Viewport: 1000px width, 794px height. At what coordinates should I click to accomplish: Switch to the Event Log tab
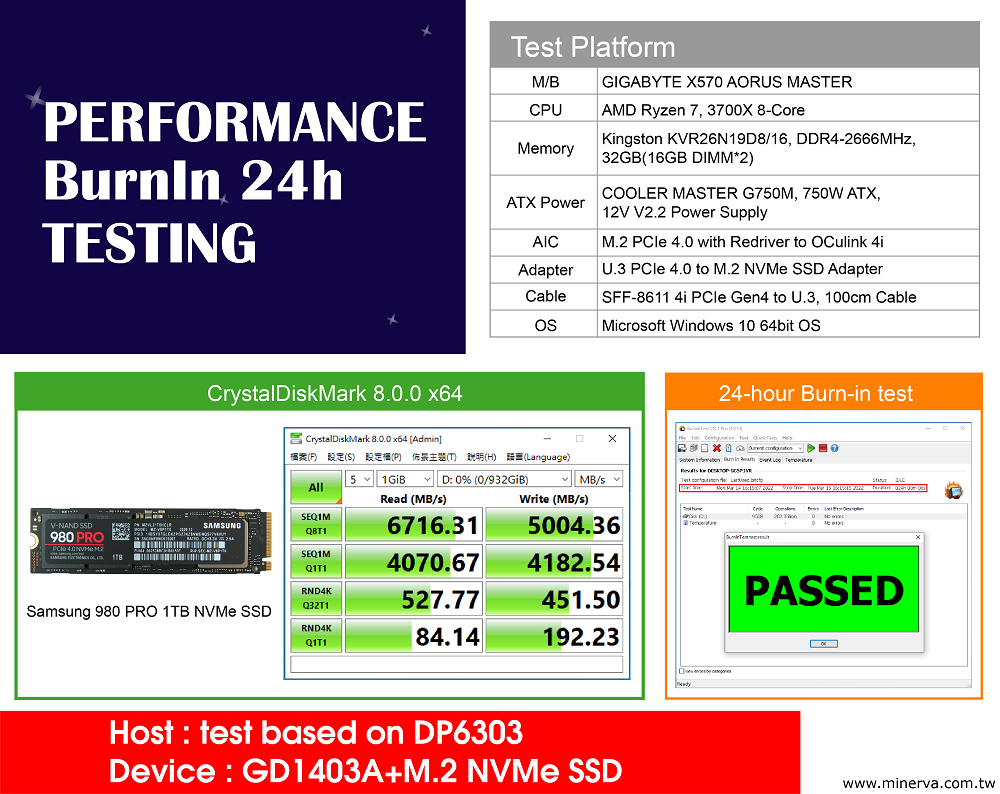click(x=770, y=460)
